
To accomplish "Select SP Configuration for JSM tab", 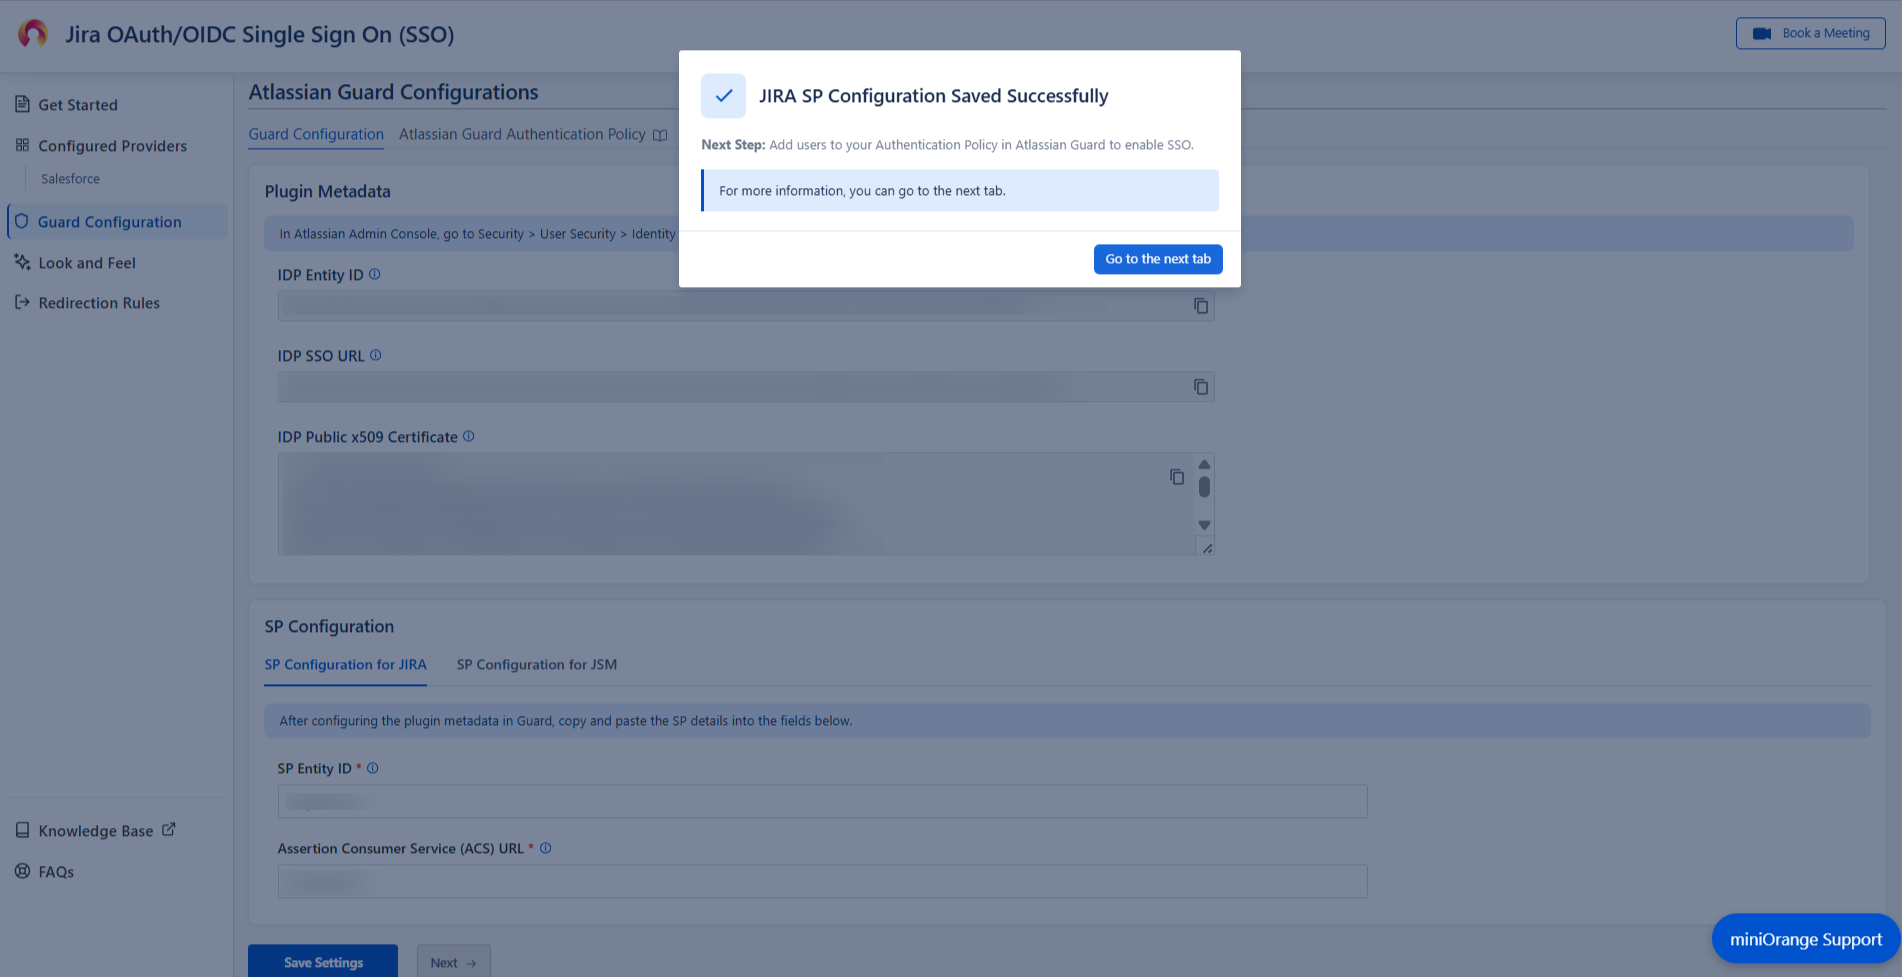I will tap(537, 665).
